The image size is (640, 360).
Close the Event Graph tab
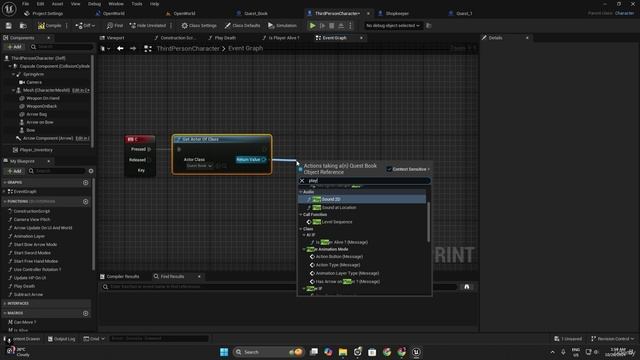361,38
